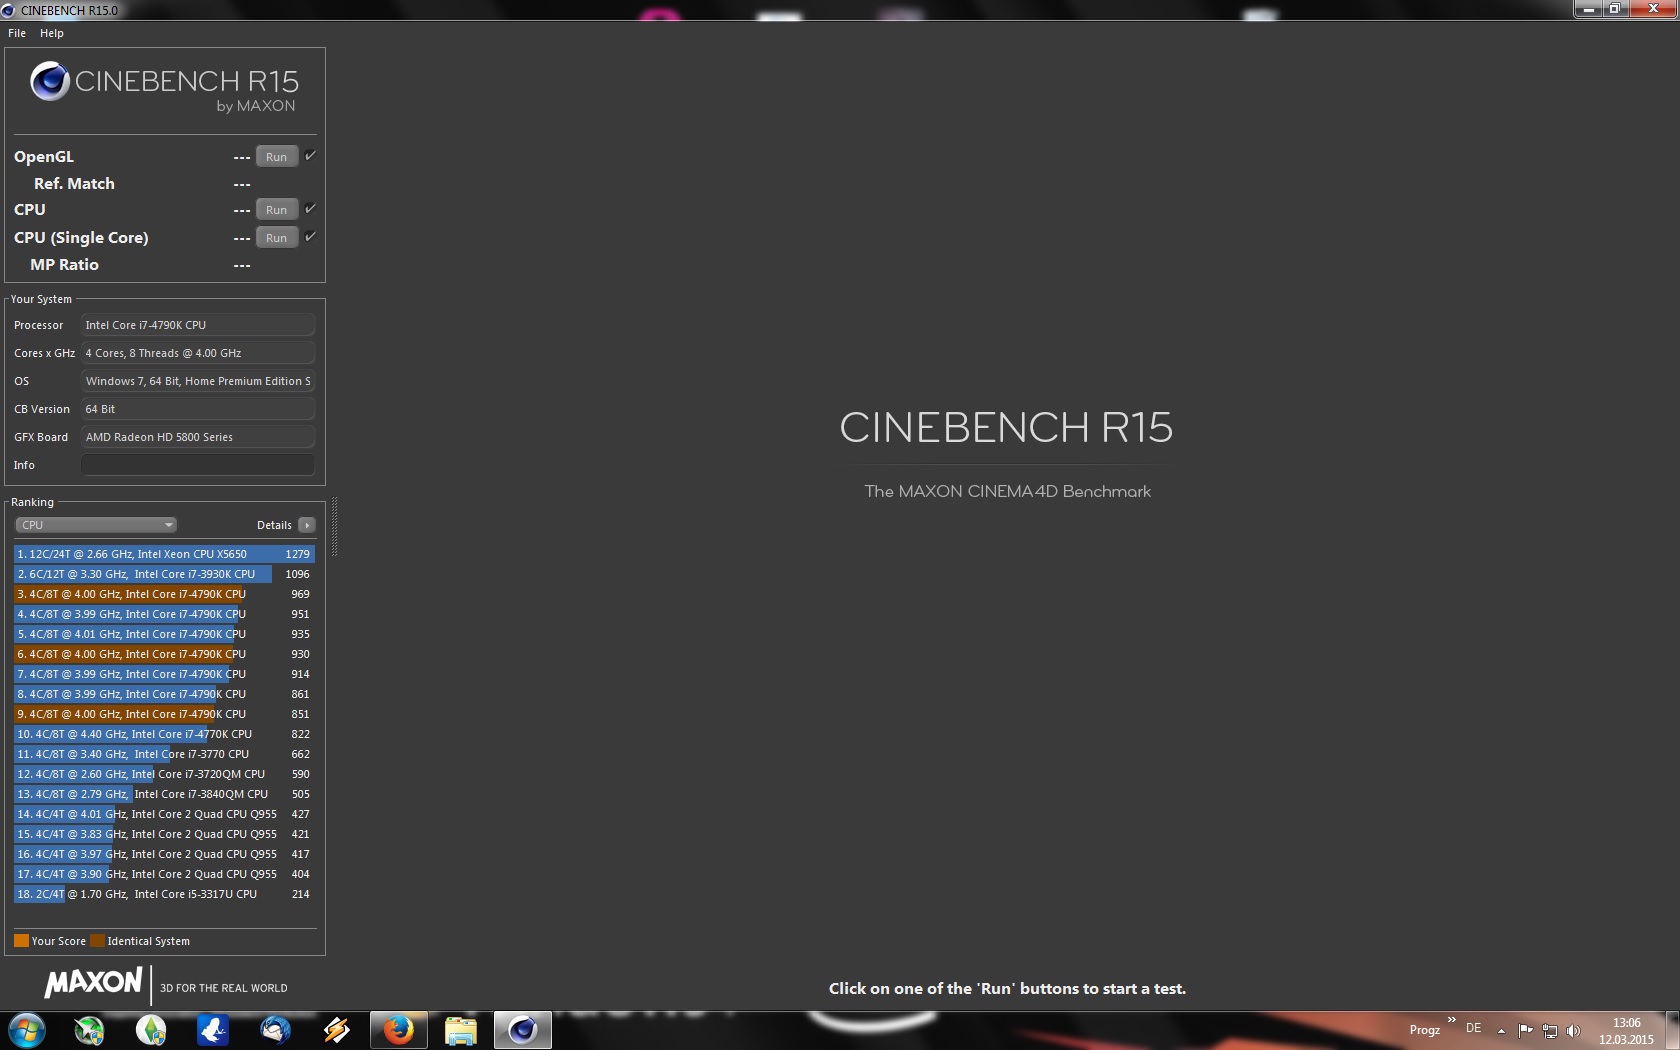Click the Cinebench taskbar icon

[x=522, y=1030]
